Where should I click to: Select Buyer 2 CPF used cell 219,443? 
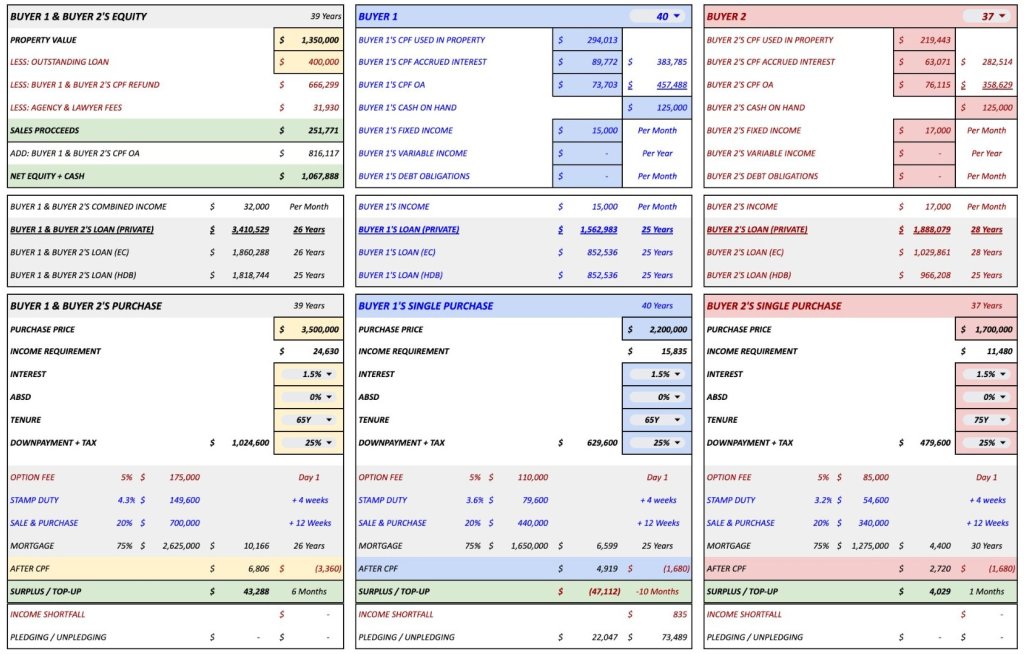pyautogui.click(x=925, y=40)
